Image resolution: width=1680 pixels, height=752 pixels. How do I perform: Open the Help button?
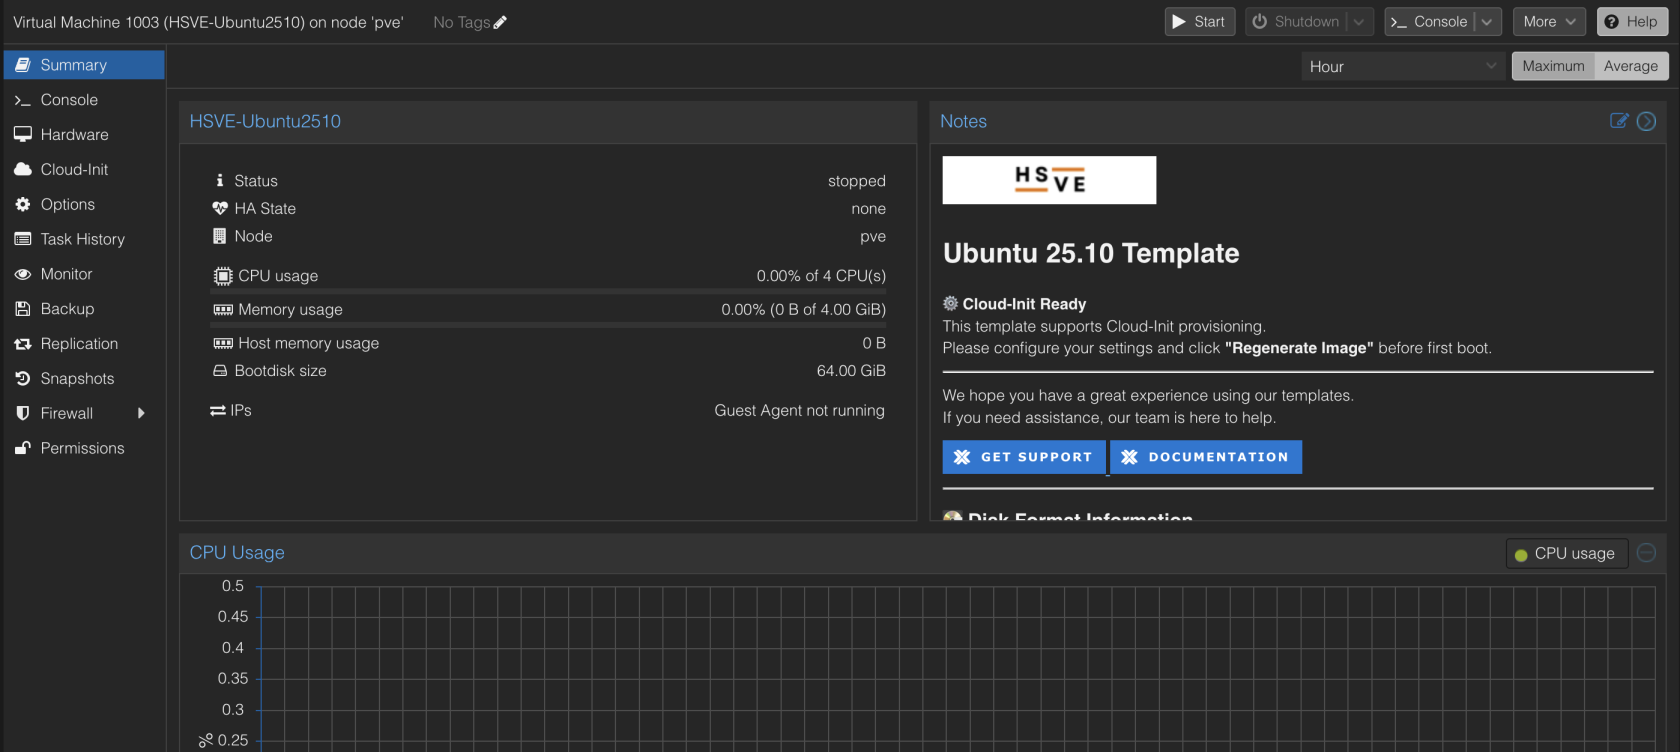pos(1632,22)
